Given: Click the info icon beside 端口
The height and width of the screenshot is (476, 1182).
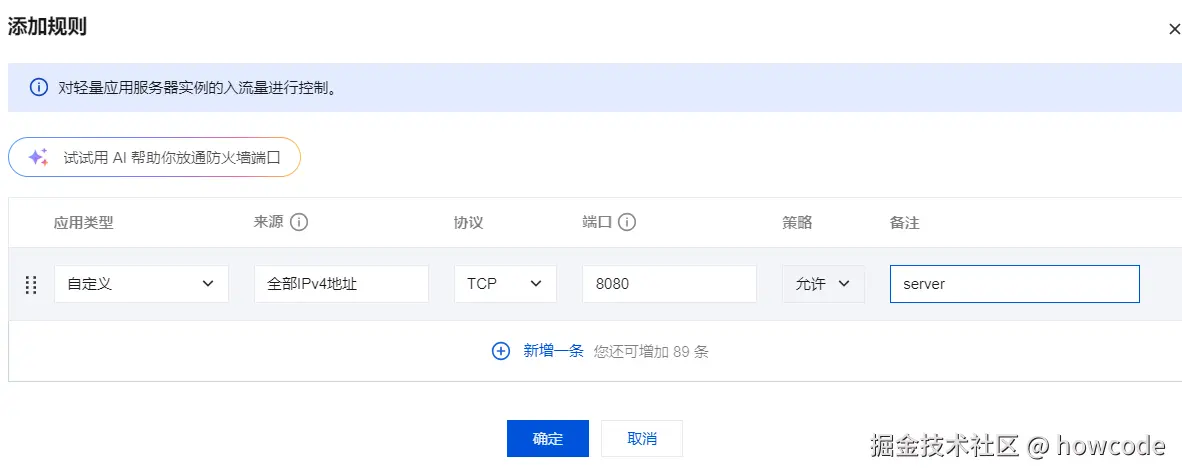Looking at the screenshot, I should [627, 222].
